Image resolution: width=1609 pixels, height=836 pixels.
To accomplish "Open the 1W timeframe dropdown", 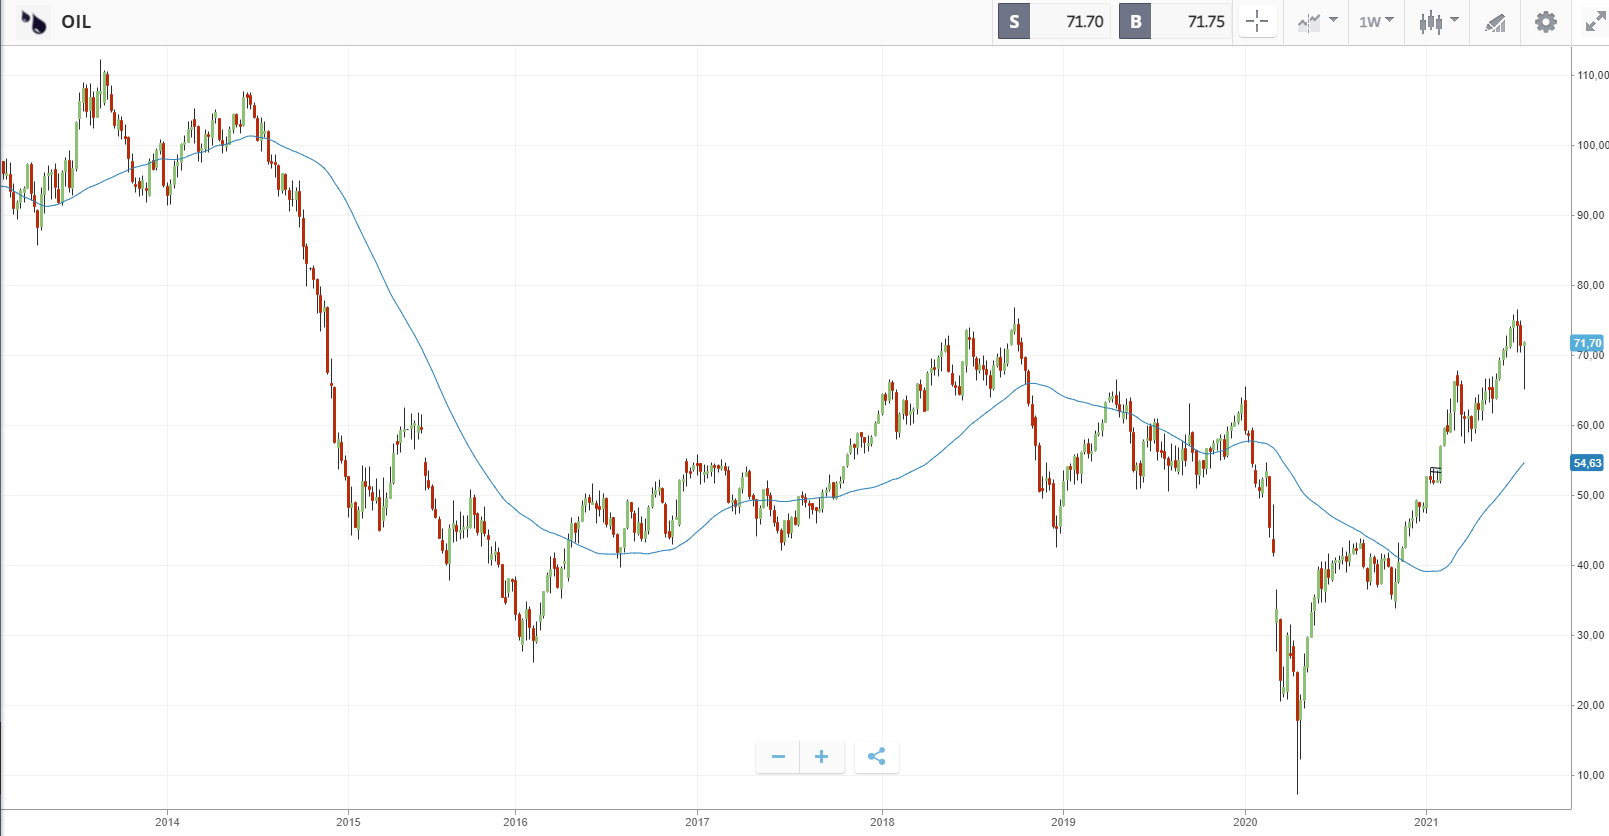I will pyautogui.click(x=1376, y=22).
